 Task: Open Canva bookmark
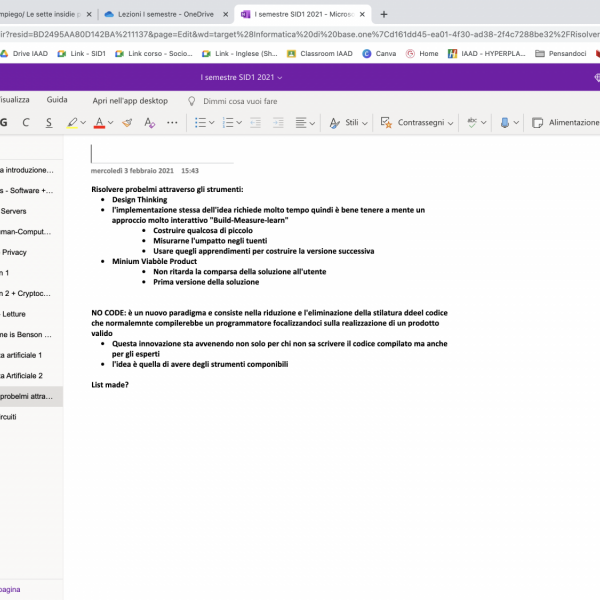tap(380, 54)
